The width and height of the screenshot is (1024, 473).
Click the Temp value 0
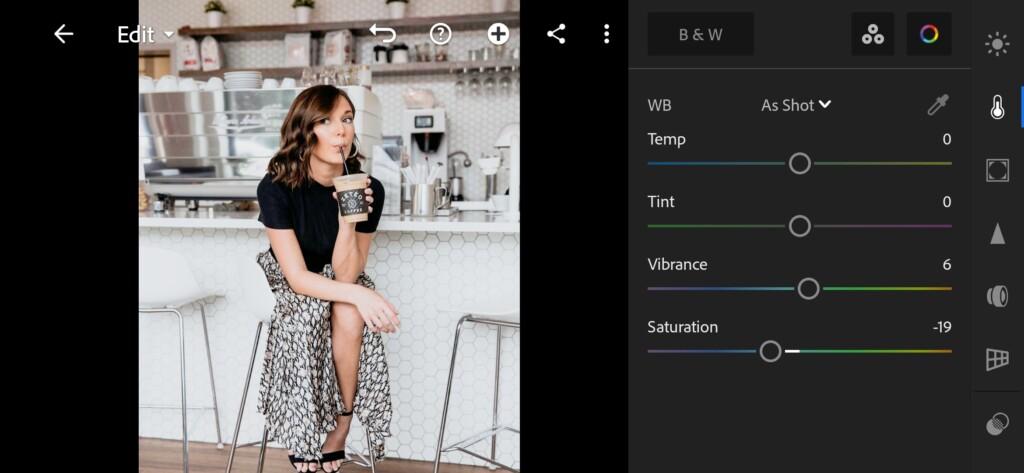946,139
